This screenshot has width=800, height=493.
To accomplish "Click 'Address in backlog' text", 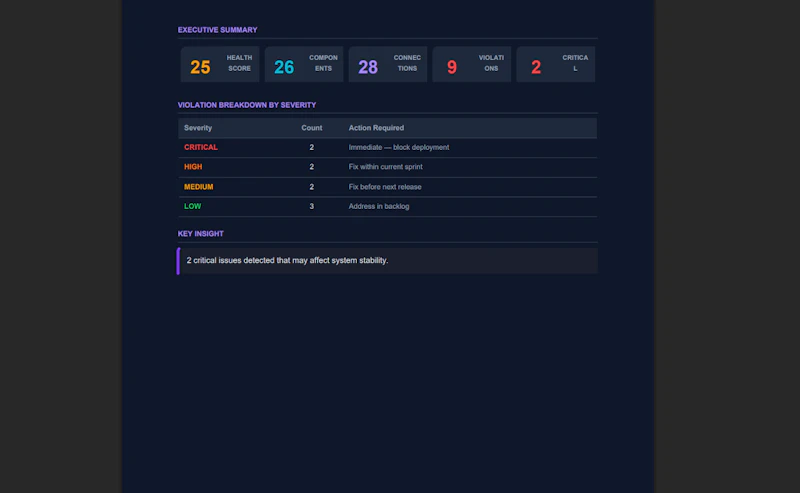I will click(379, 206).
